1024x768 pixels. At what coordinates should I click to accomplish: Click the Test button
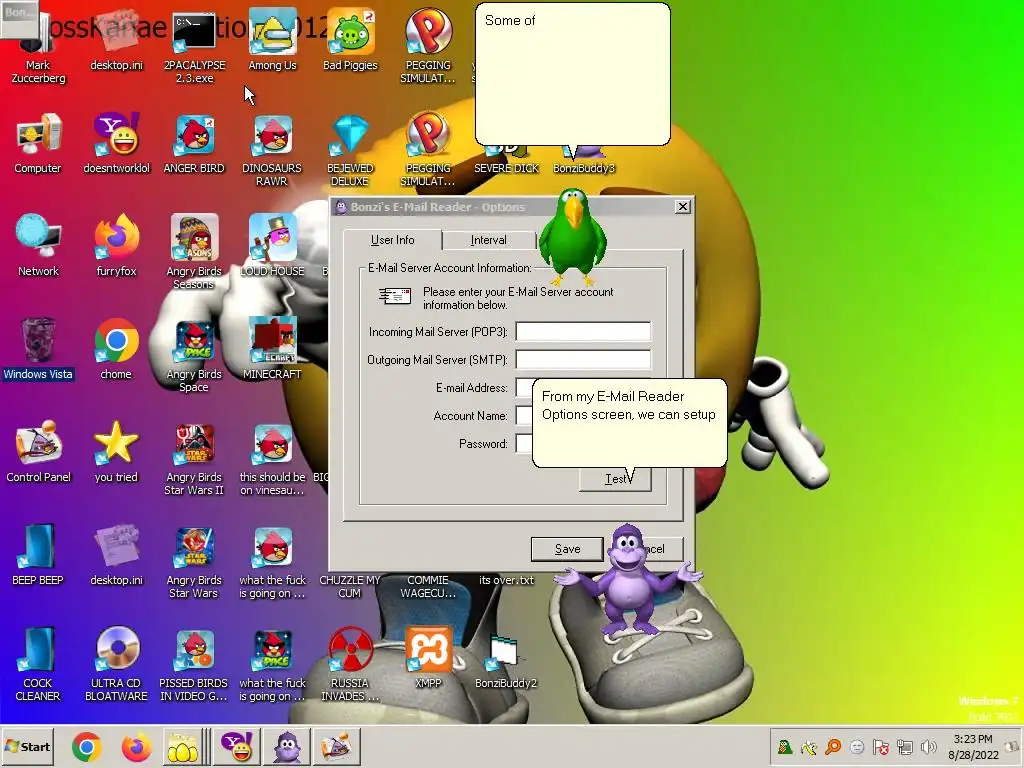coord(615,479)
